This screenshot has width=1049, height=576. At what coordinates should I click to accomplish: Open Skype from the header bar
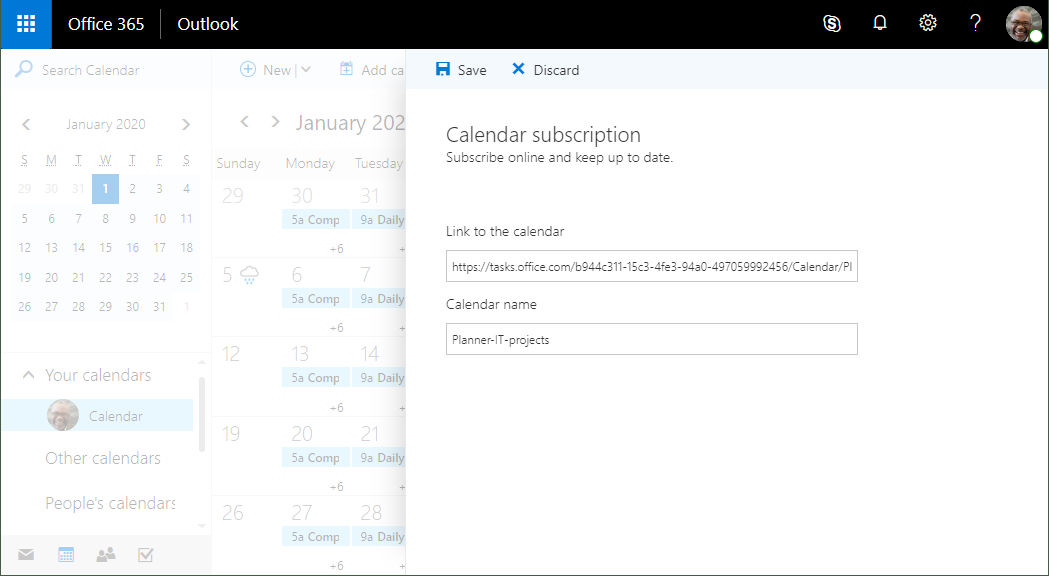click(832, 24)
